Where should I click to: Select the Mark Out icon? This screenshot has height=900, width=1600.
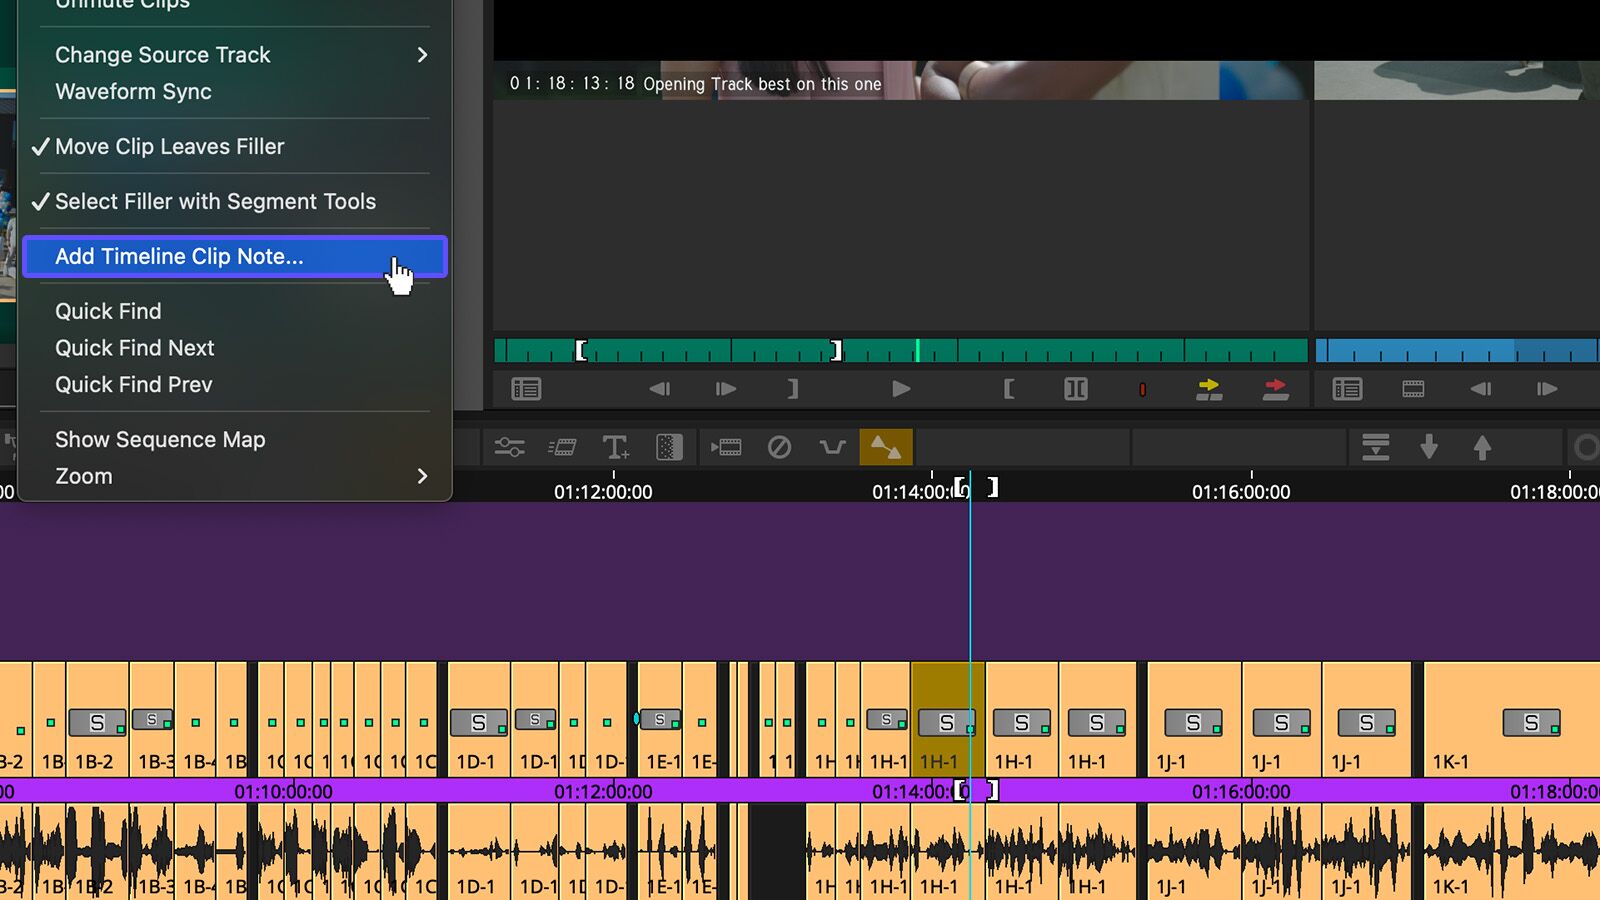tap(791, 389)
